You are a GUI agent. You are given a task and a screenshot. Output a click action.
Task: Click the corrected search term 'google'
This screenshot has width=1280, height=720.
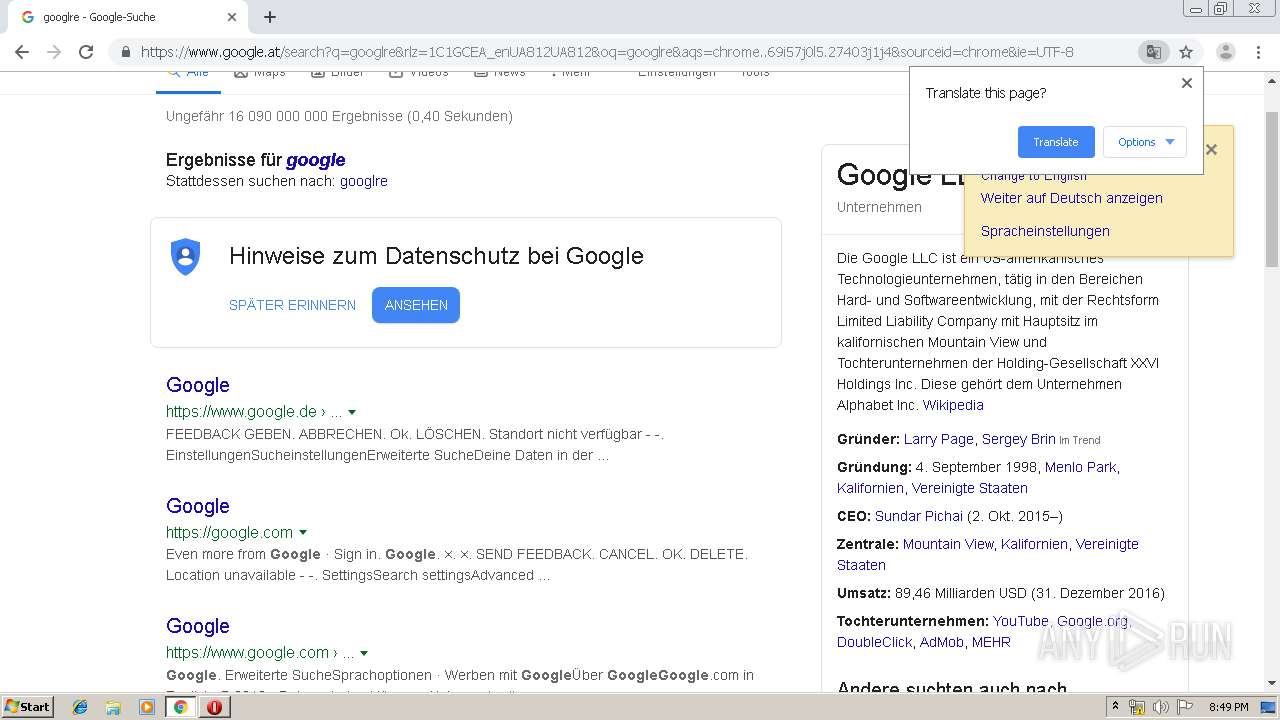[x=316, y=160]
